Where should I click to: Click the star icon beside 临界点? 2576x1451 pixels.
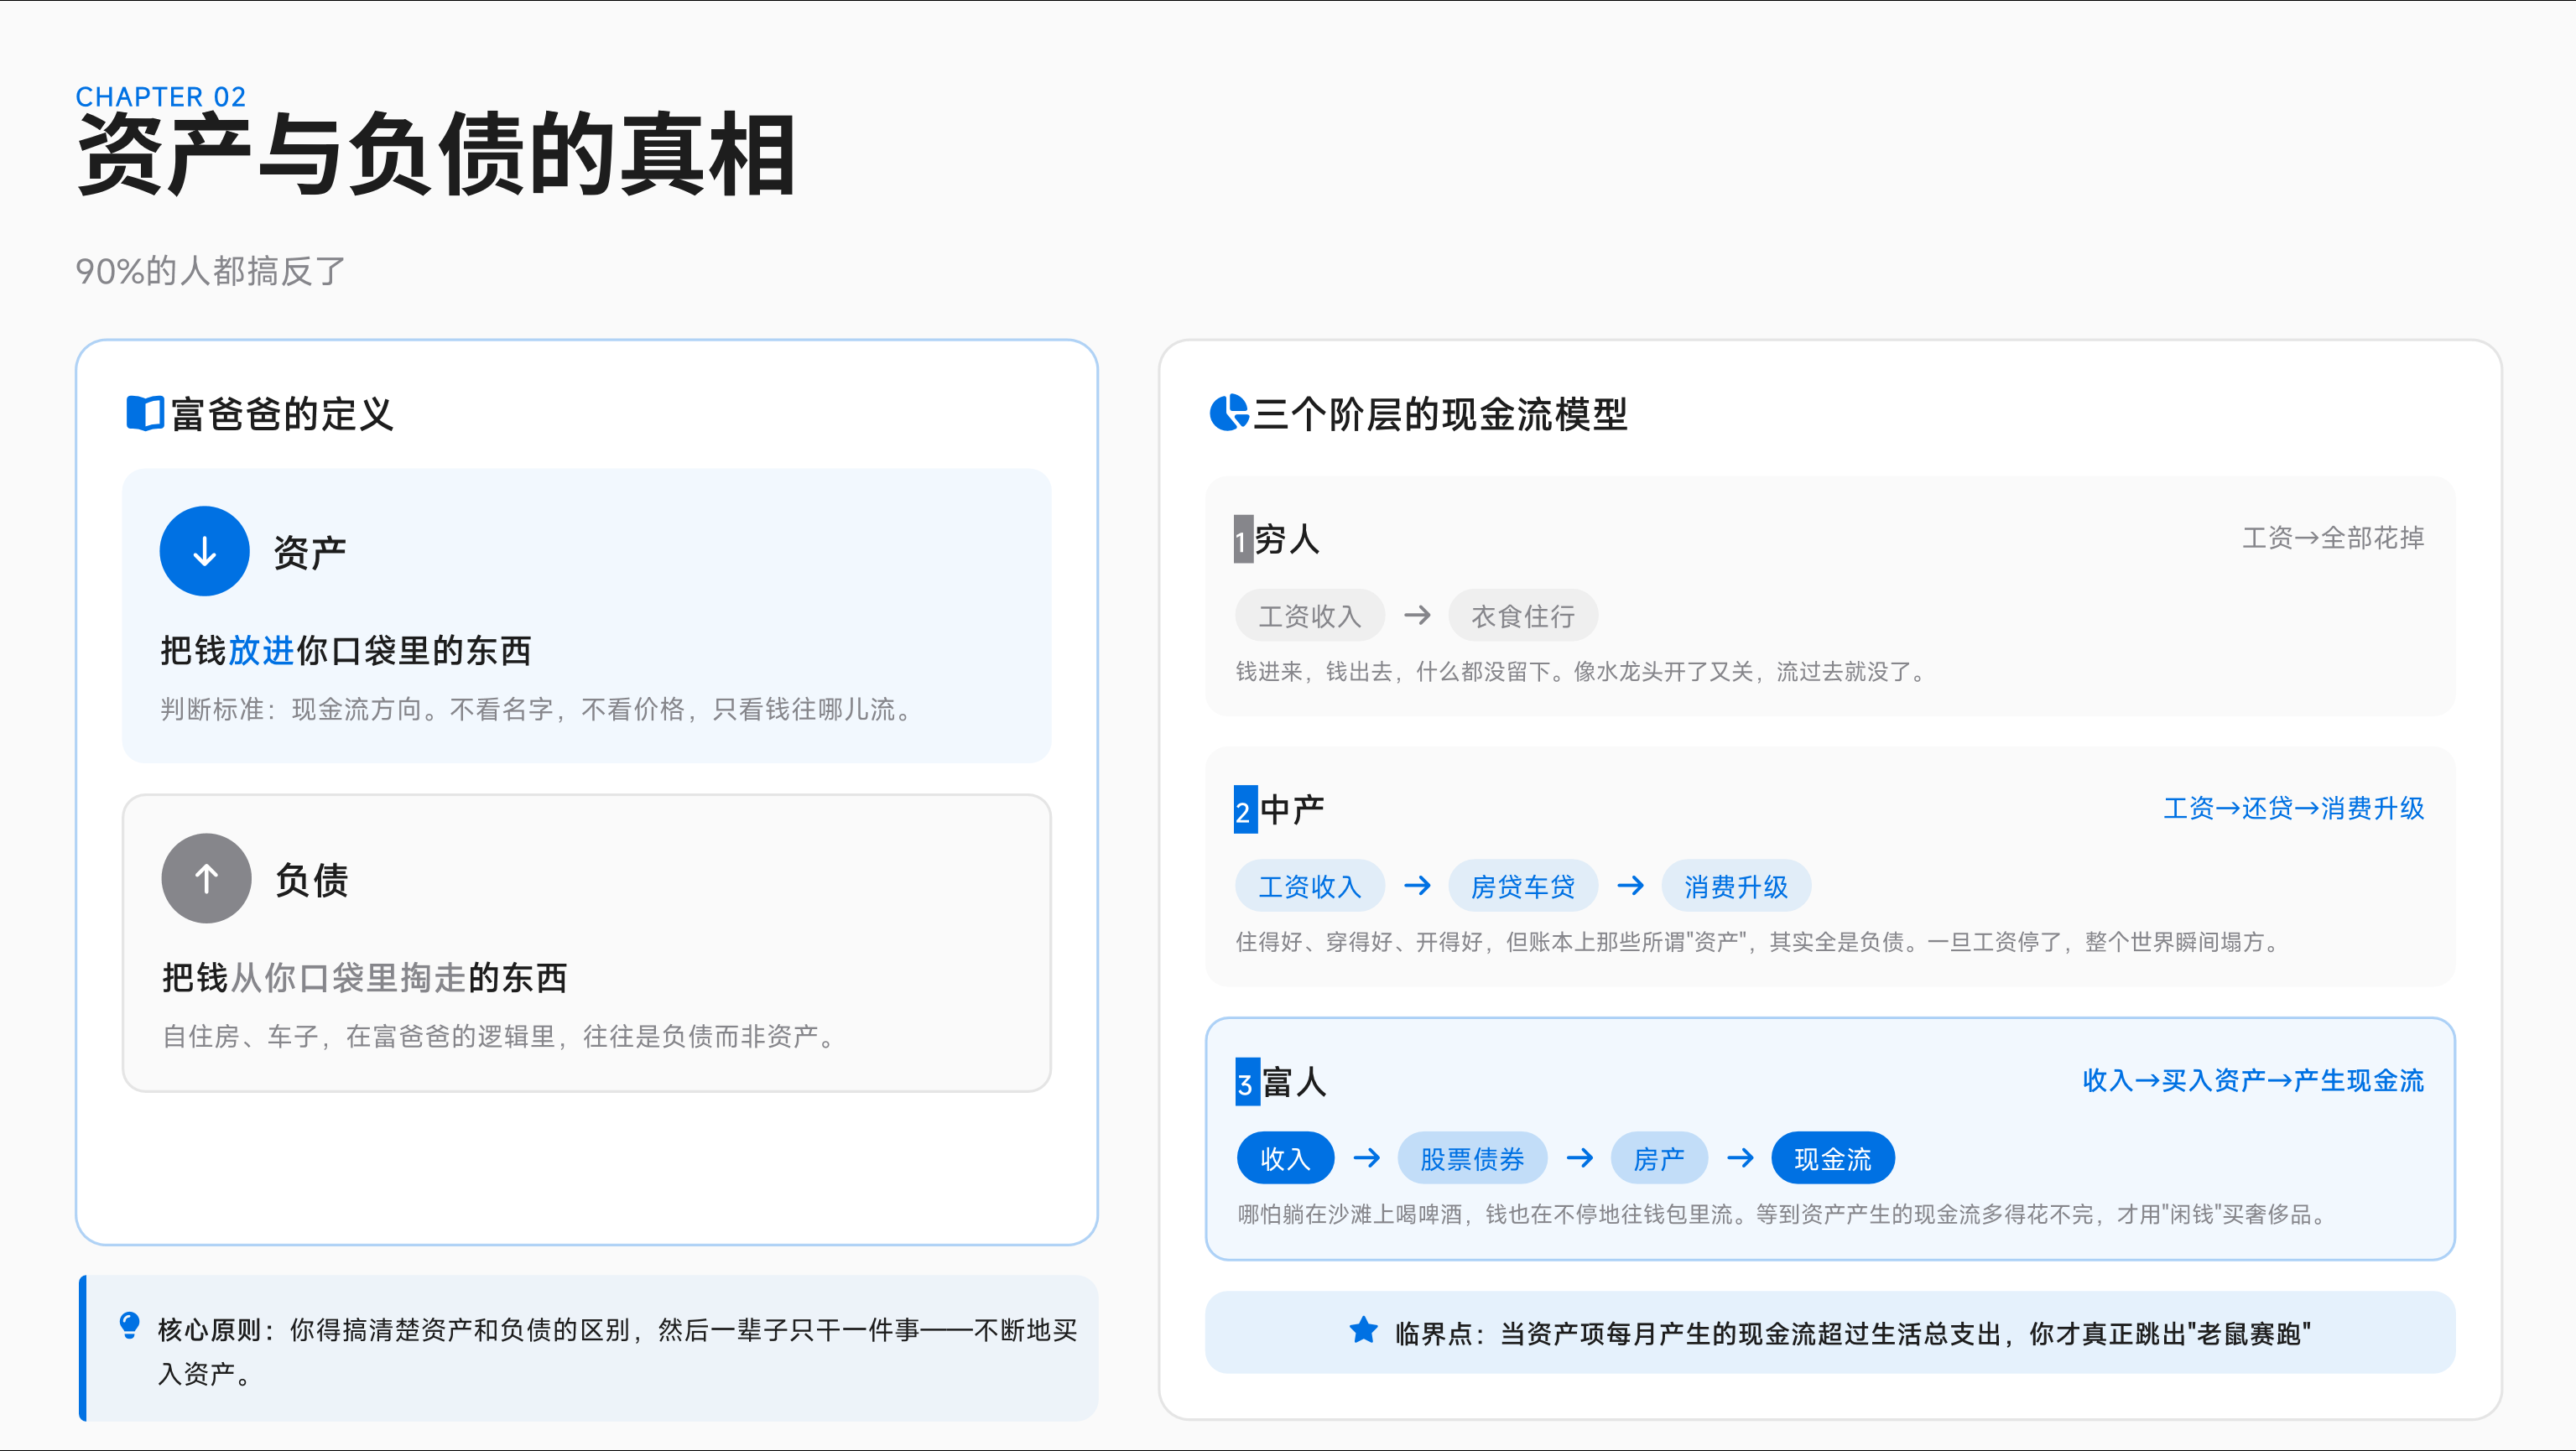pos(1363,1331)
